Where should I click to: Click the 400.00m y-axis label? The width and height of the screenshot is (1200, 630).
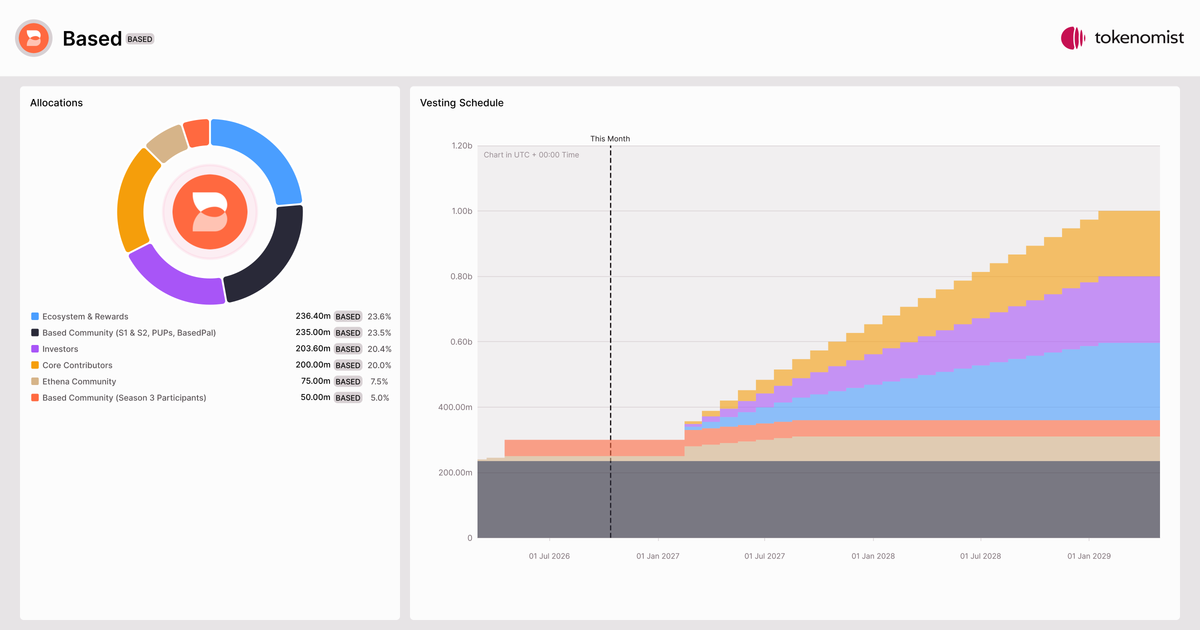(455, 407)
